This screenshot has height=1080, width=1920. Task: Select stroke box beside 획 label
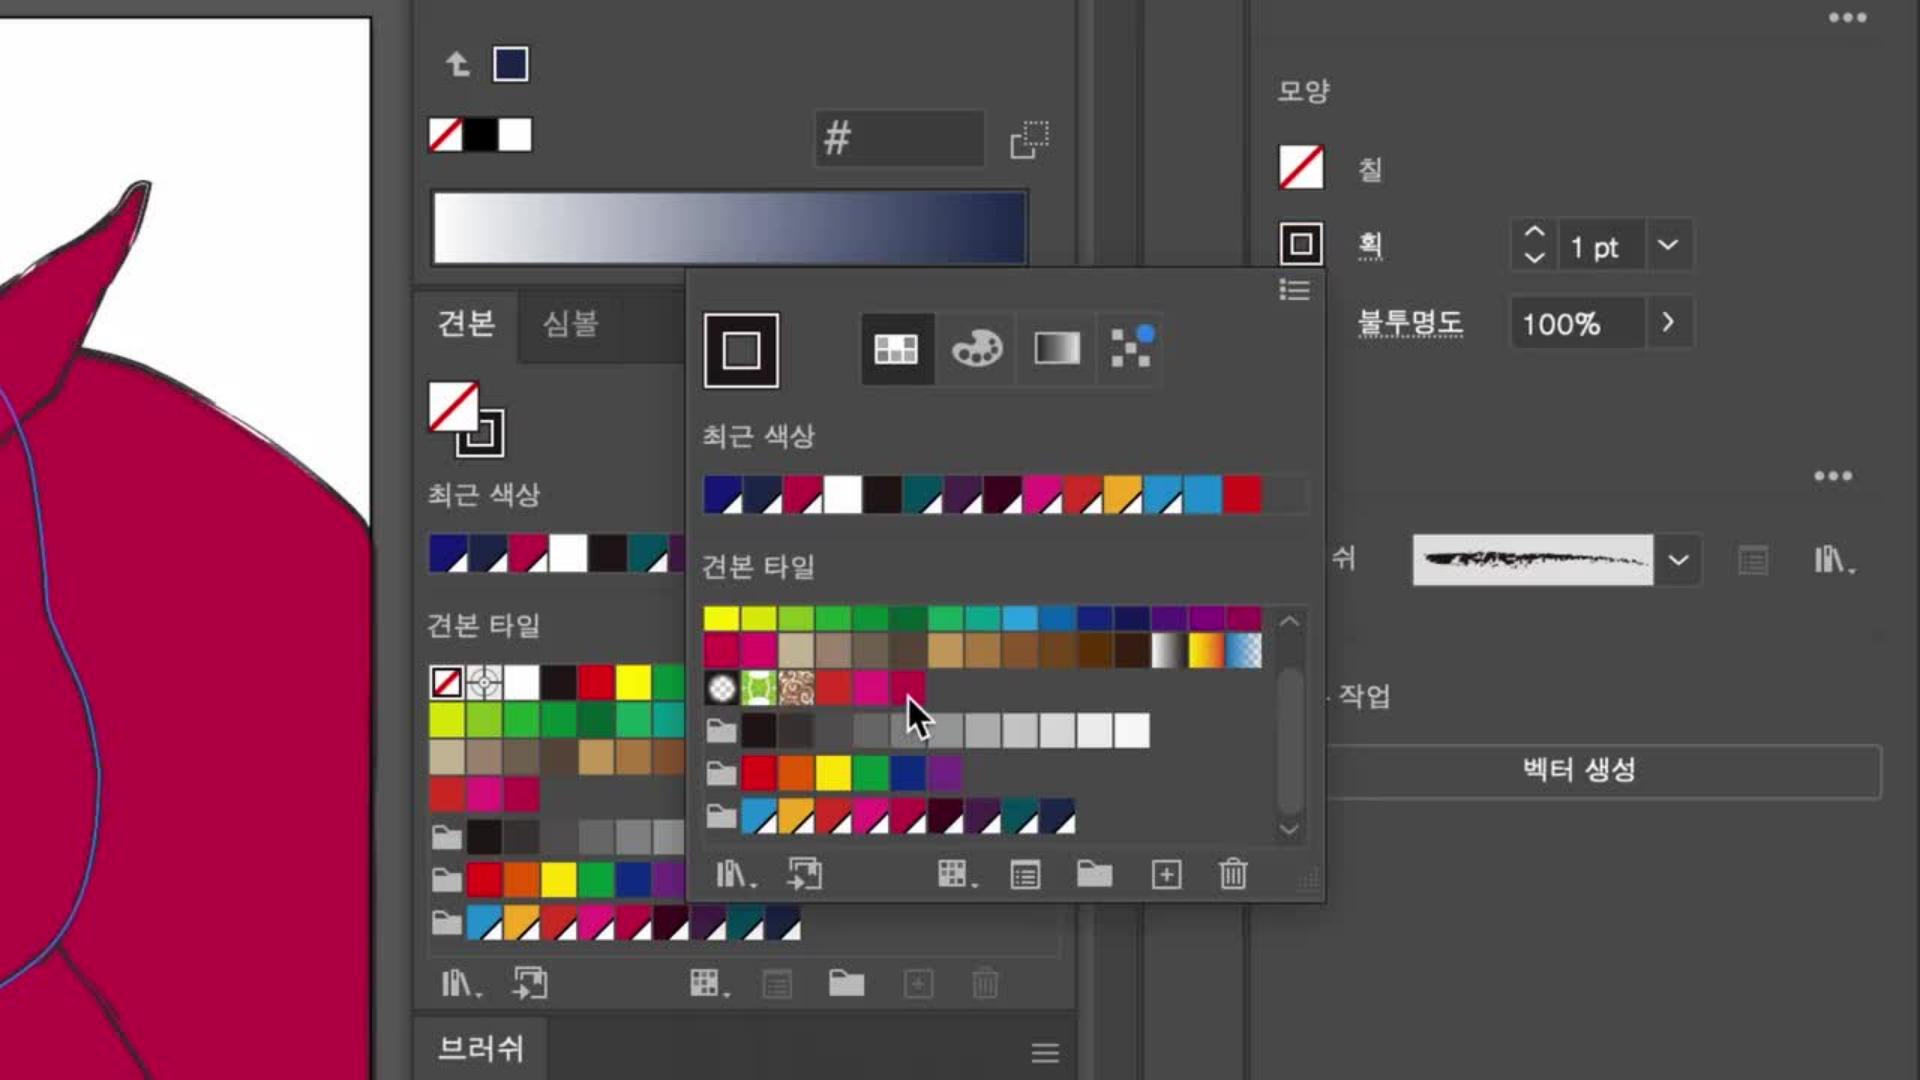pos(1301,244)
